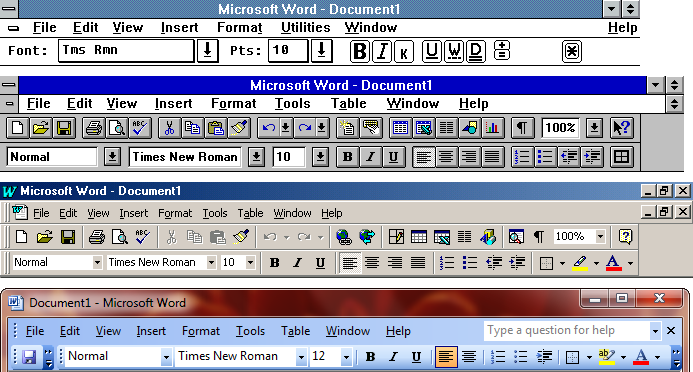Image resolution: width=693 pixels, height=372 pixels.
Task: Click red font color A in W-logo window
Action: point(613,263)
